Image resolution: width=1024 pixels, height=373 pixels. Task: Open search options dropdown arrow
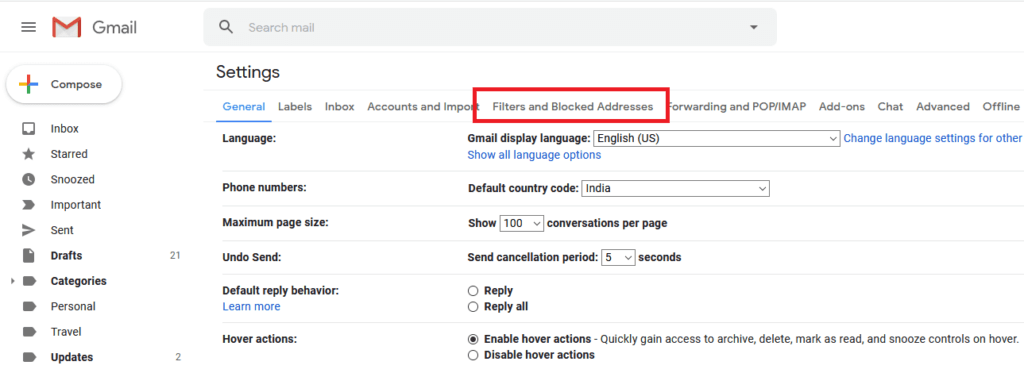(x=754, y=27)
